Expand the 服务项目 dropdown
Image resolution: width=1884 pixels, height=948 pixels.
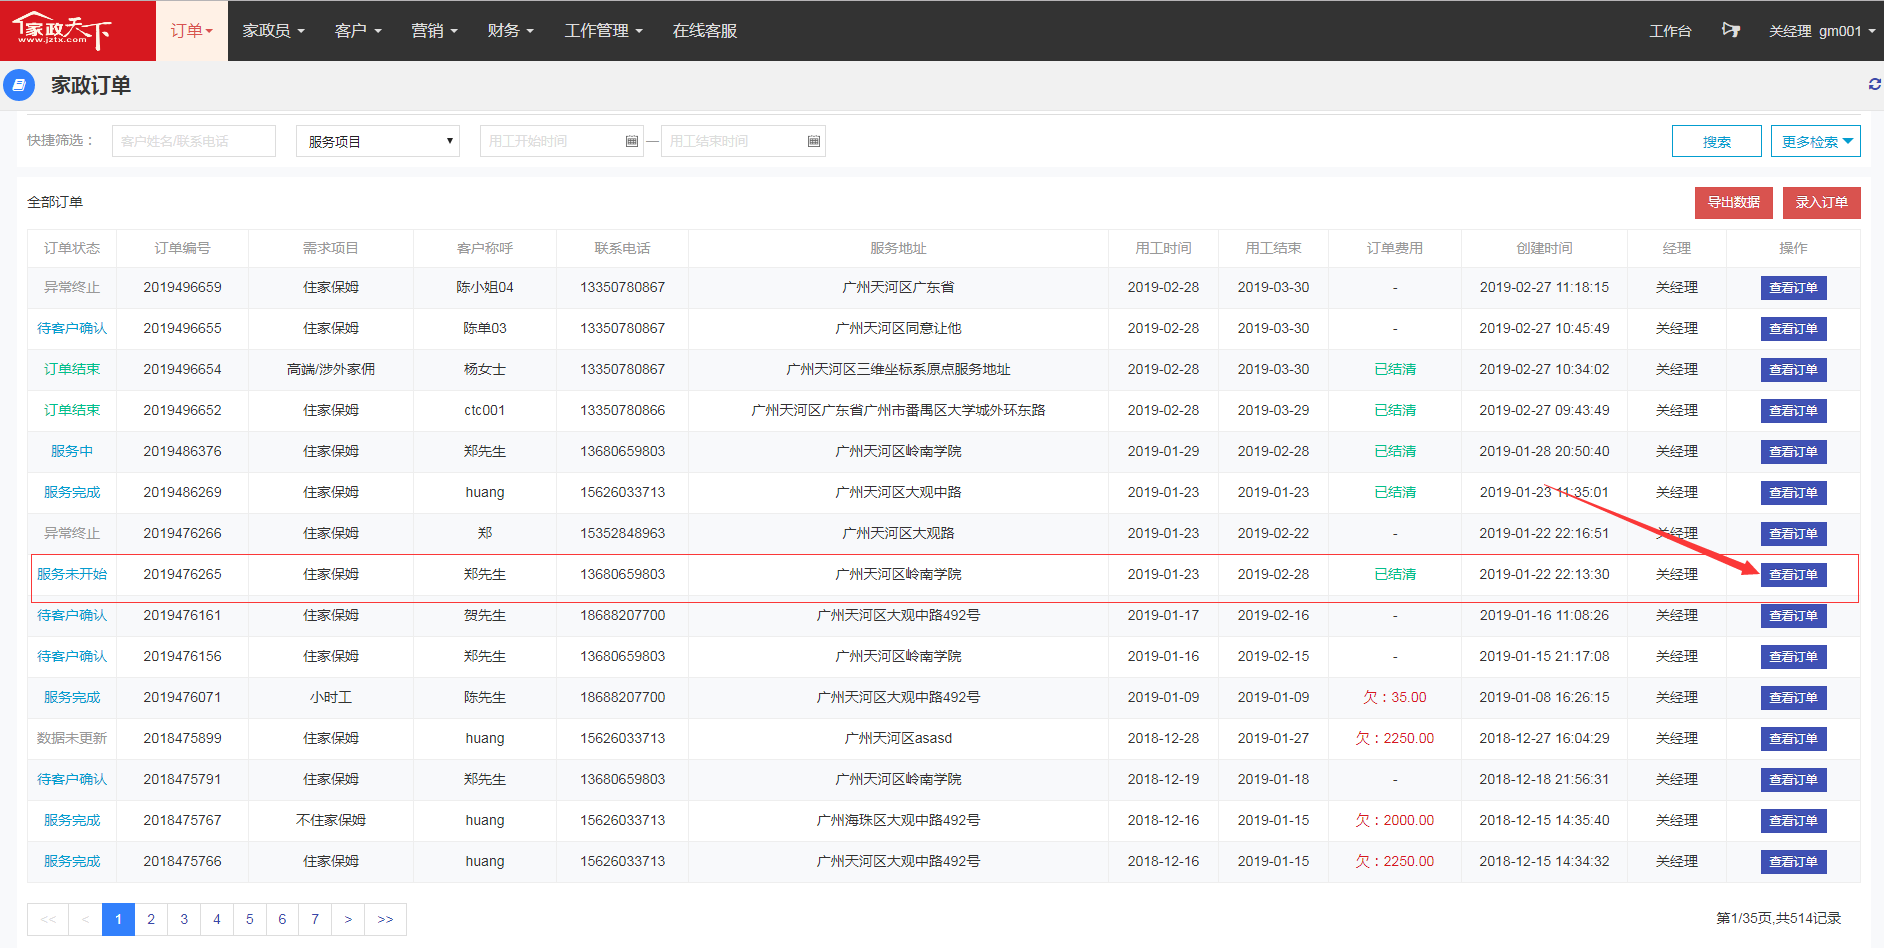pyautogui.click(x=378, y=141)
